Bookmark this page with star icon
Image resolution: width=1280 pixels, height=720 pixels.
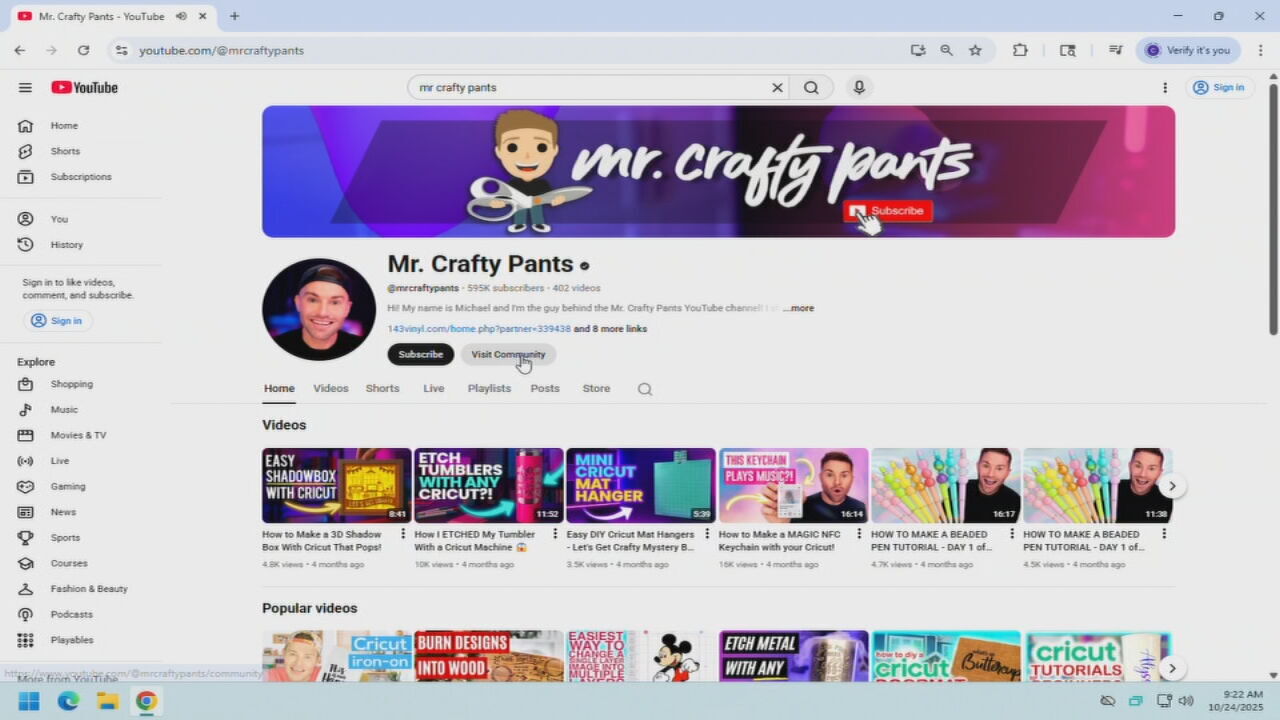click(975, 50)
